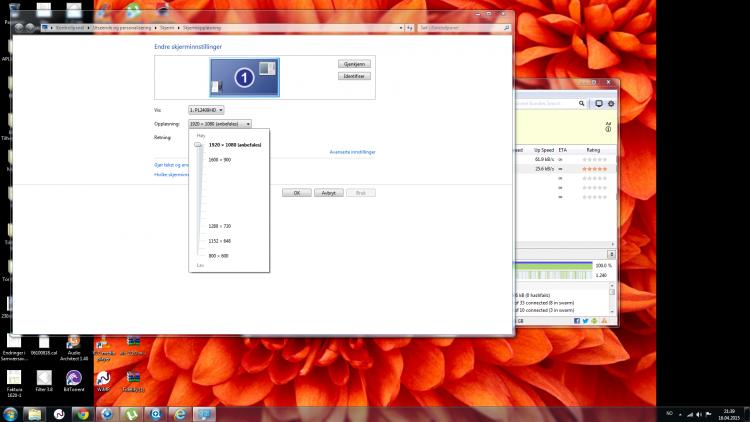
Task: Click the Android icon in uTorrent status bar
Action: (x=594, y=321)
